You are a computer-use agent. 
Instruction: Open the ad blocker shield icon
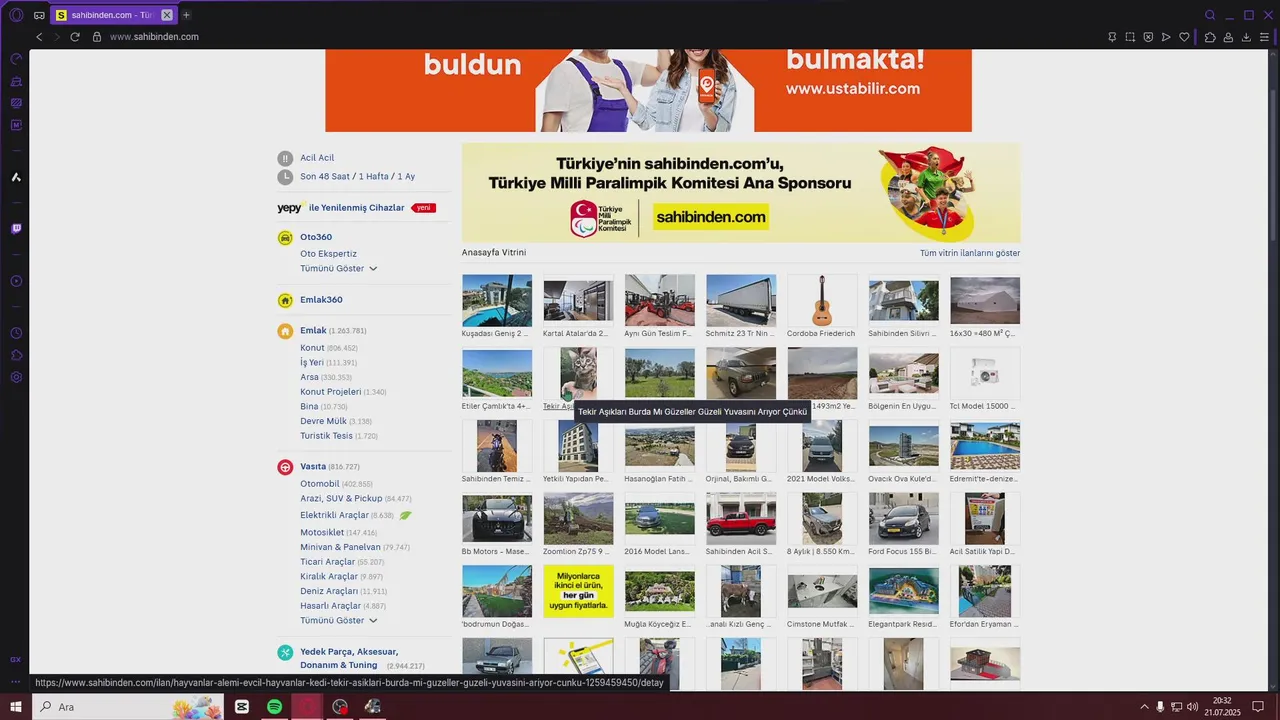coord(1148,37)
